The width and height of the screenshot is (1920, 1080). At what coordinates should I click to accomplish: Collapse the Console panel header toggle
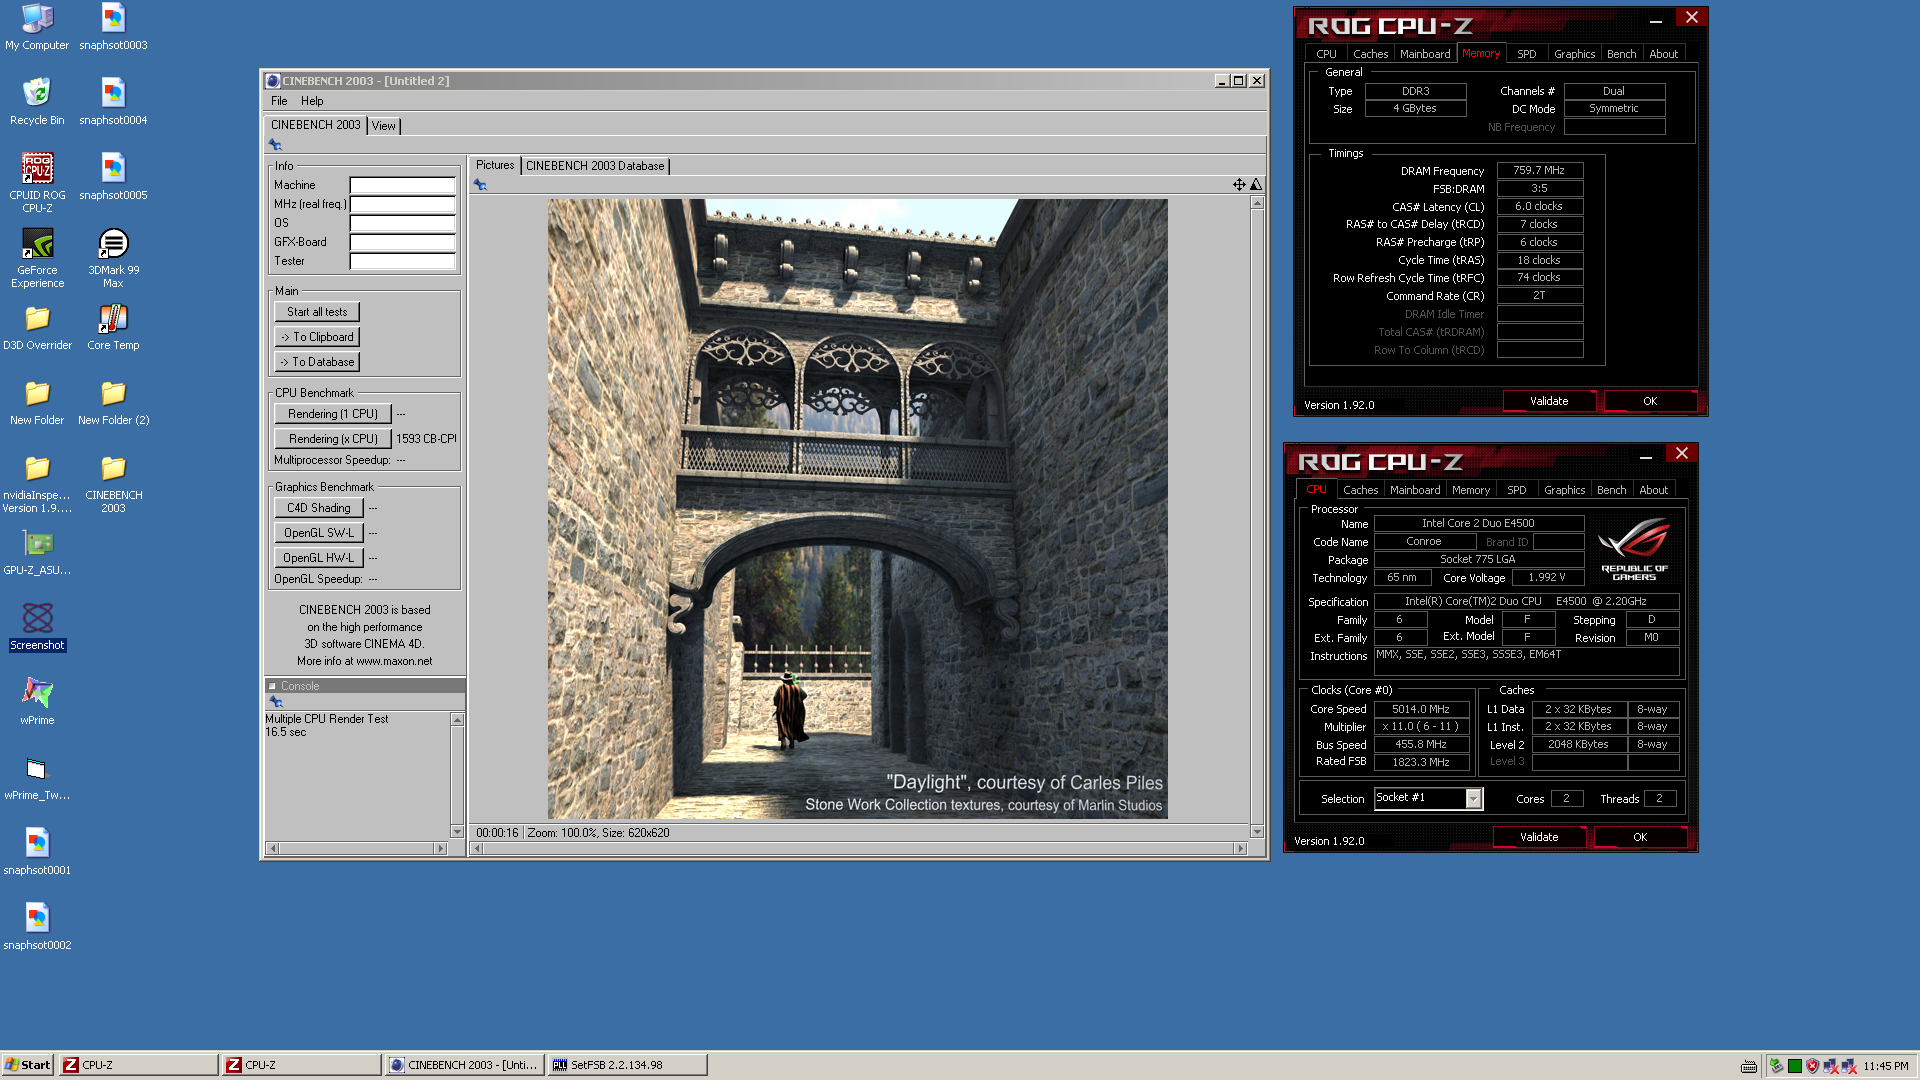[x=272, y=686]
